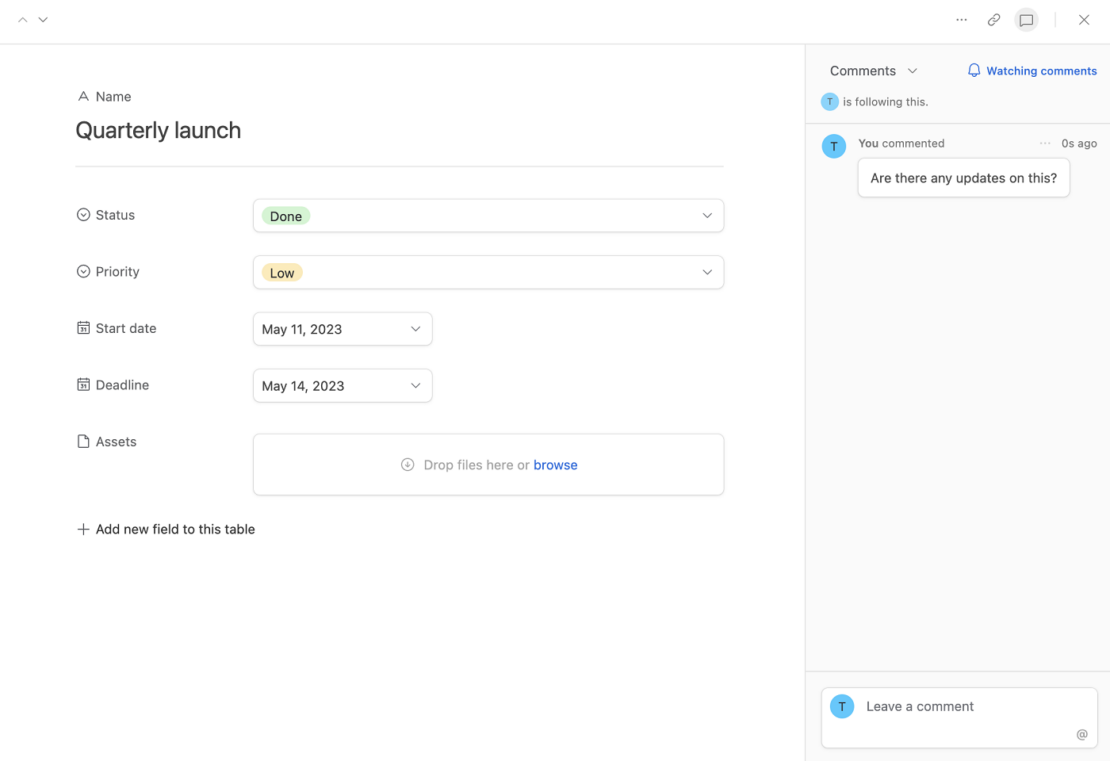Image resolution: width=1110 pixels, height=761 pixels.
Task: Toggle Watching comments notifications
Action: (1031, 70)
